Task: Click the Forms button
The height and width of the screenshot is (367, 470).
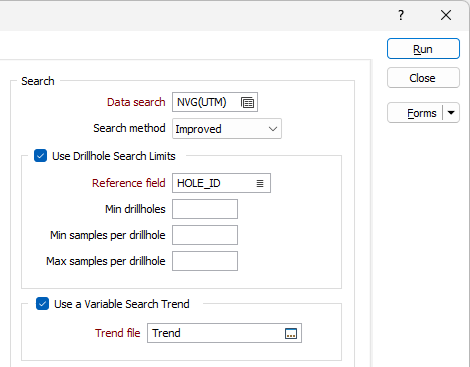Action: (415, 113)
